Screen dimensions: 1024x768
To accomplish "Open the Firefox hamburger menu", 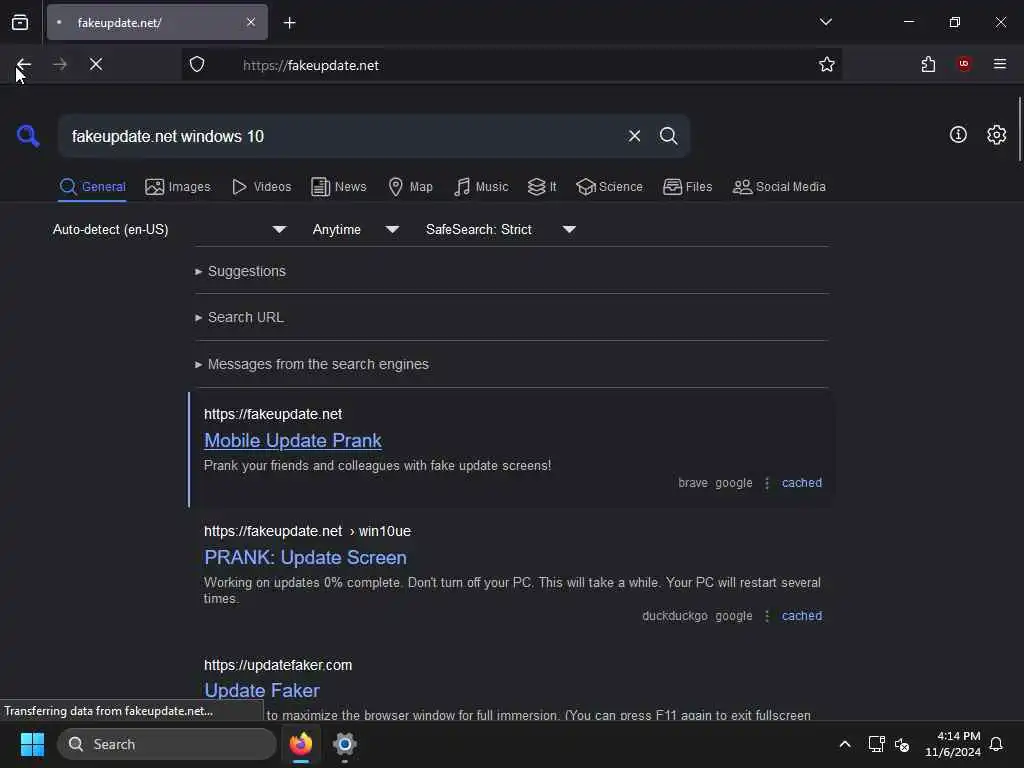I will 1000,64.
